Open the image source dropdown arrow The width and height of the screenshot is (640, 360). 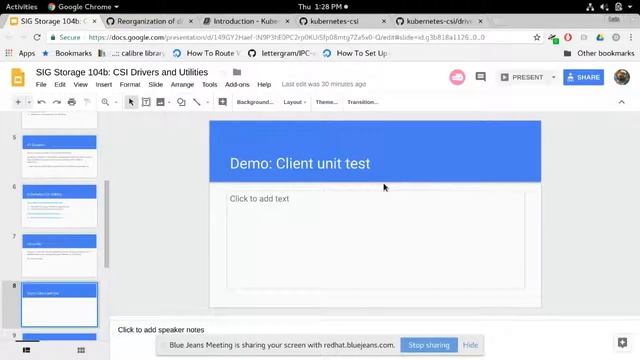tap(169, 102)
